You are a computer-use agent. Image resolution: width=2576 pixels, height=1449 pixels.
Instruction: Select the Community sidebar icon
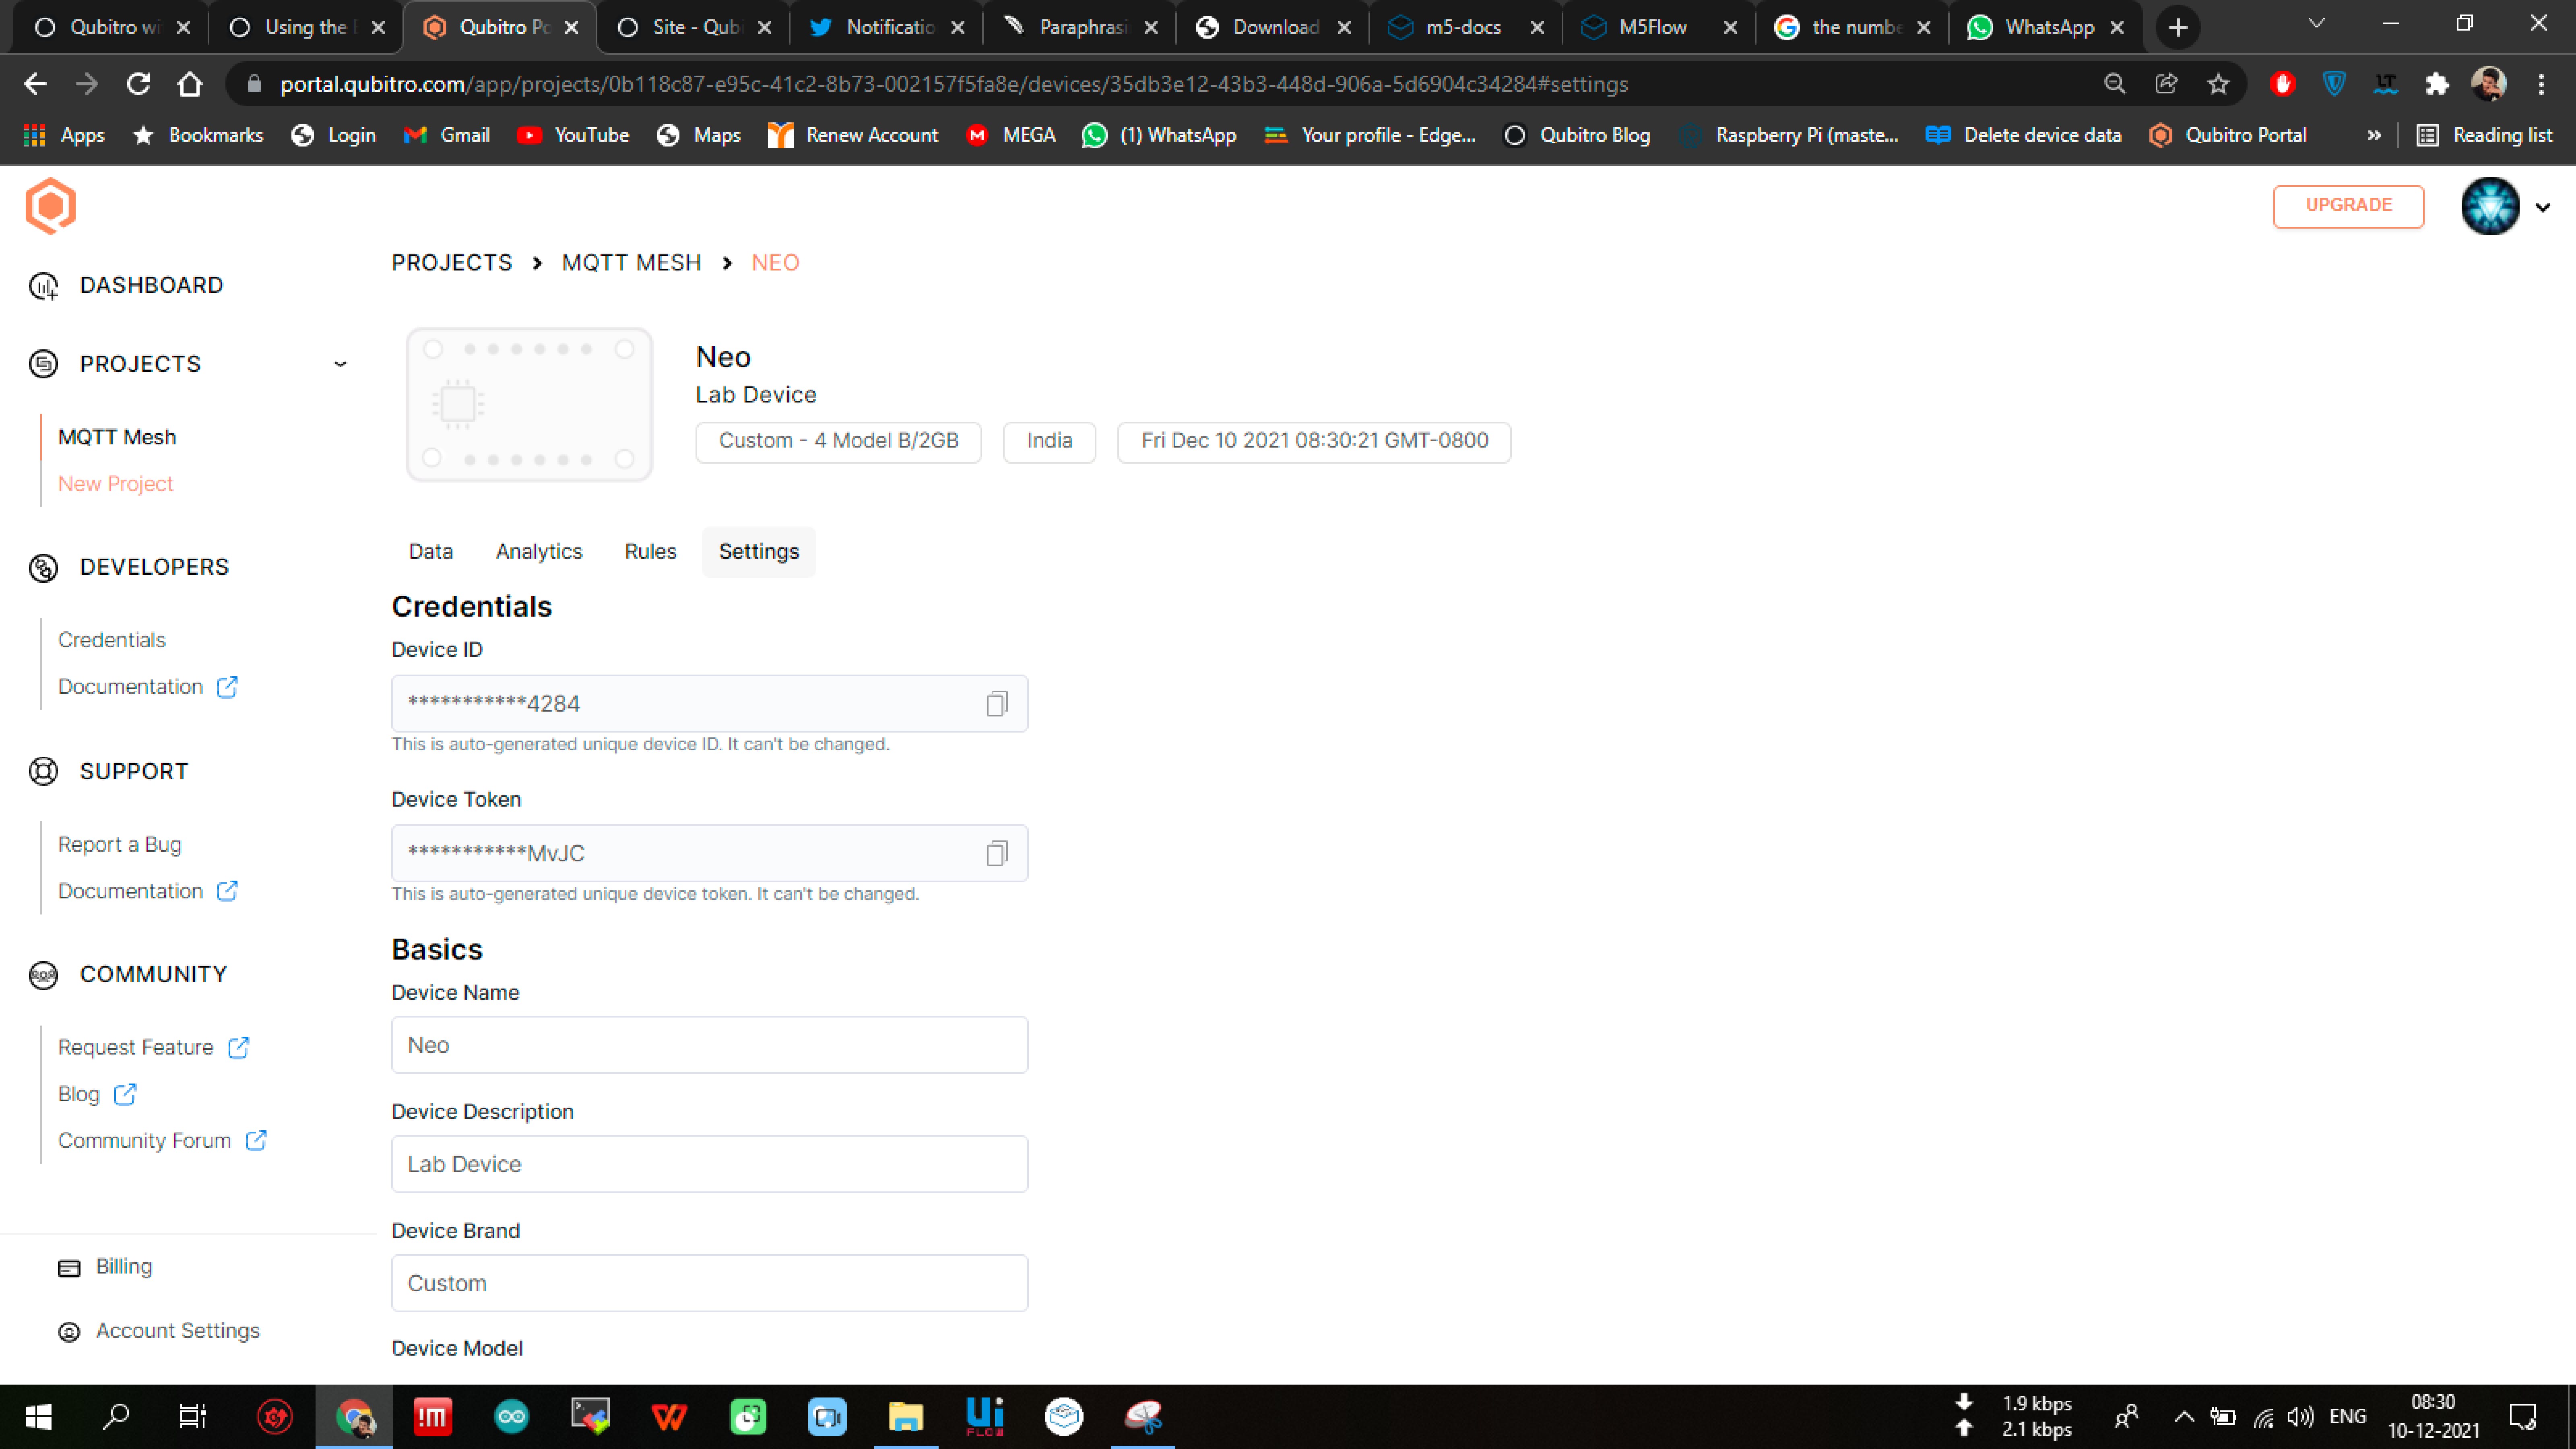43,974
